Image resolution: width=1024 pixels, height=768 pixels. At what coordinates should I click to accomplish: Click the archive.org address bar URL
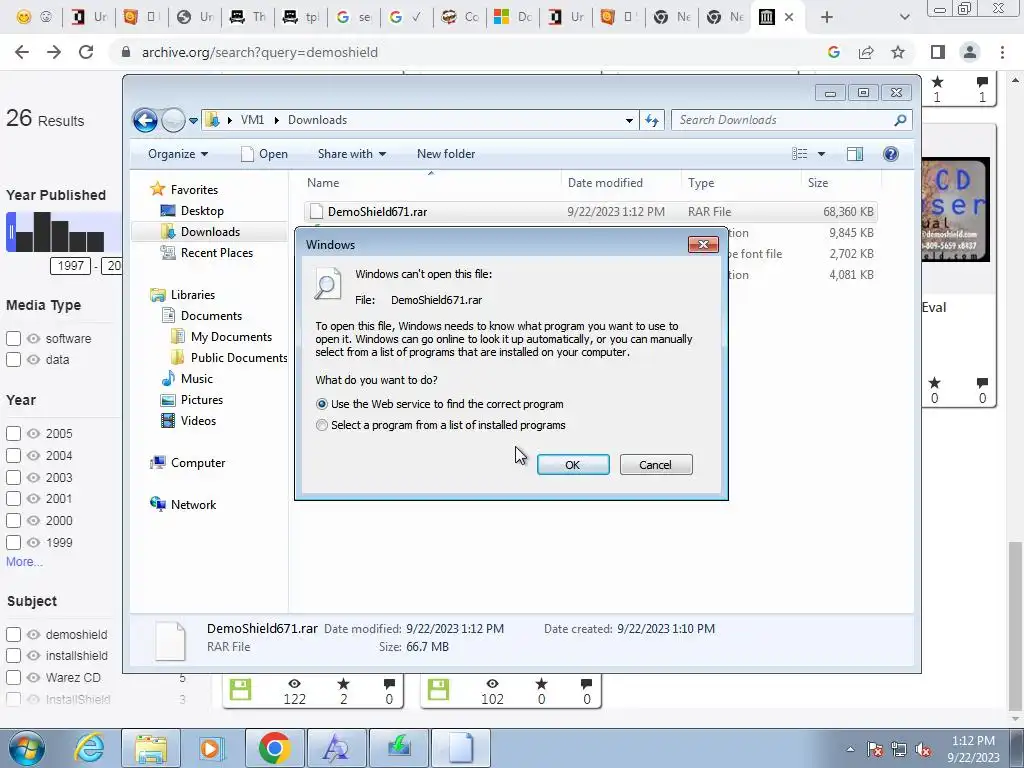pyautogui.click(x=260, y=52)
